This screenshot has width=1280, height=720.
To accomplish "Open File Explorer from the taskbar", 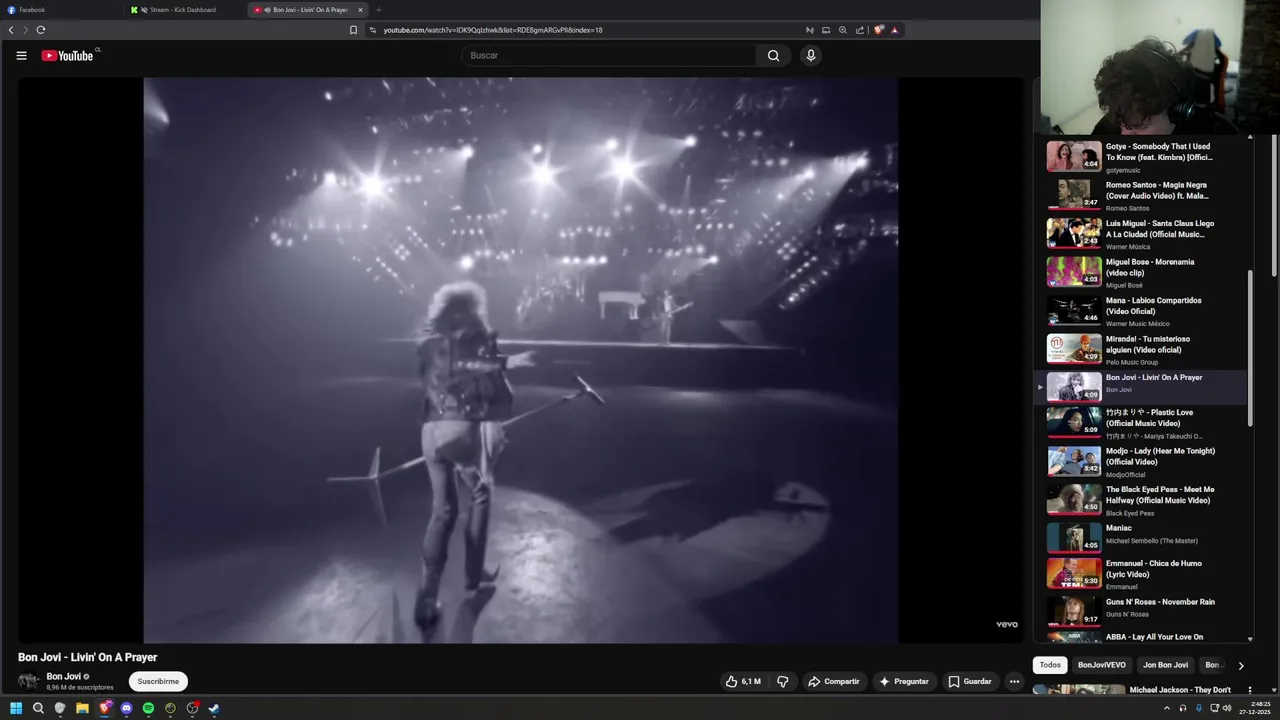I will pos(82,708).
